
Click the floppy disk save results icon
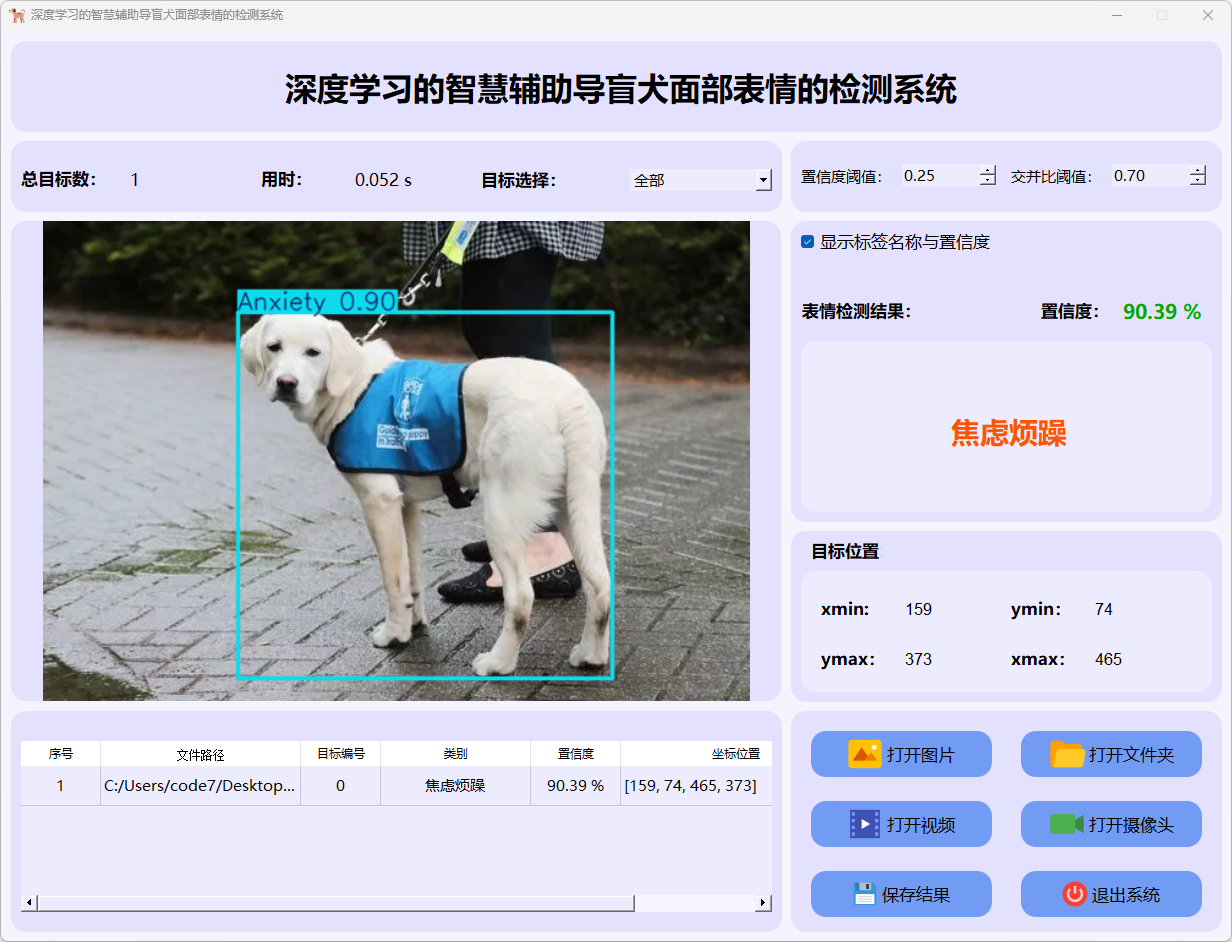coord(864,894)
